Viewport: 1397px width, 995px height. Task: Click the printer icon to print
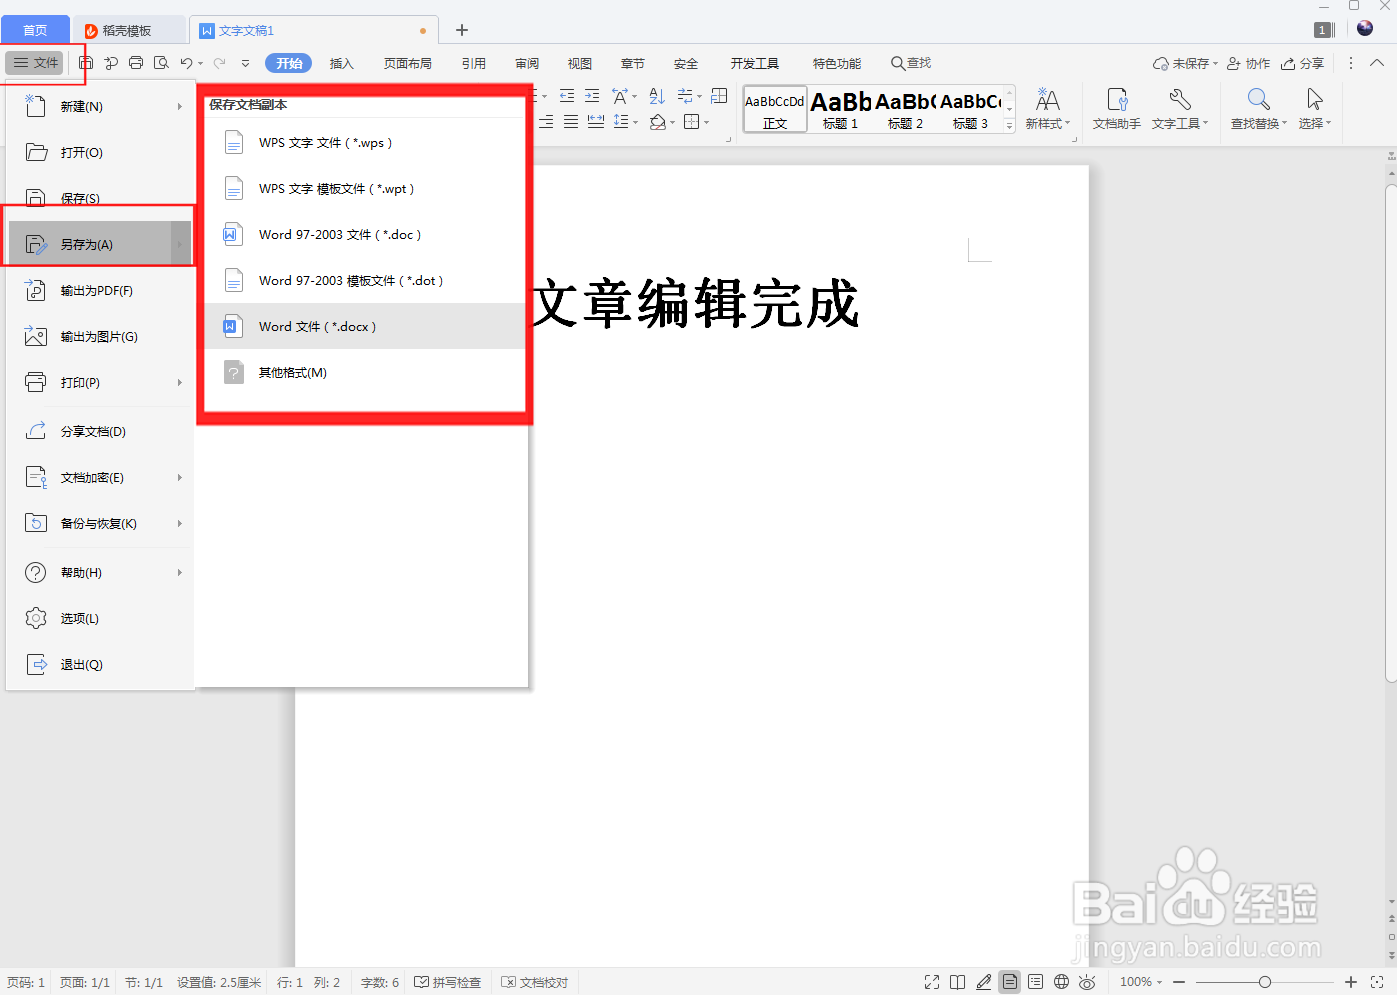click(x=136, y=62)
